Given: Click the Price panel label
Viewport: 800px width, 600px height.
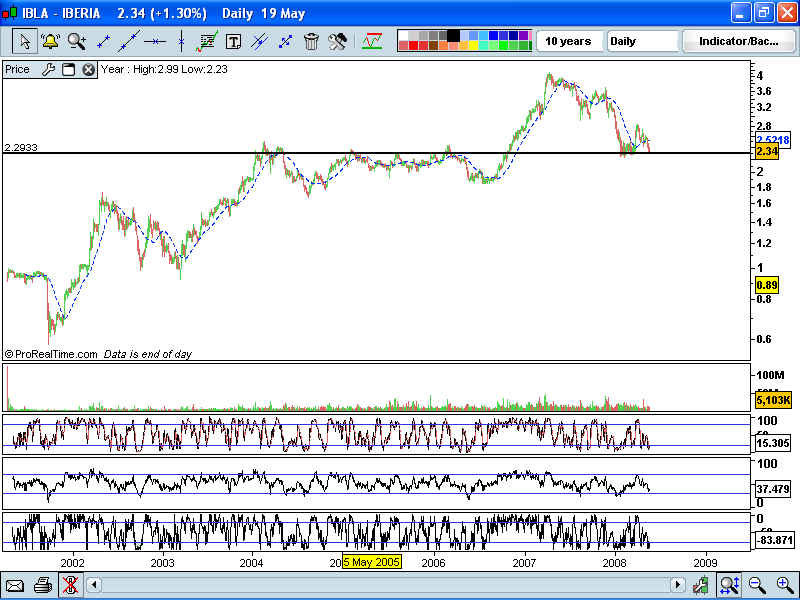Looking at the screenshot, I should [17, 69].
